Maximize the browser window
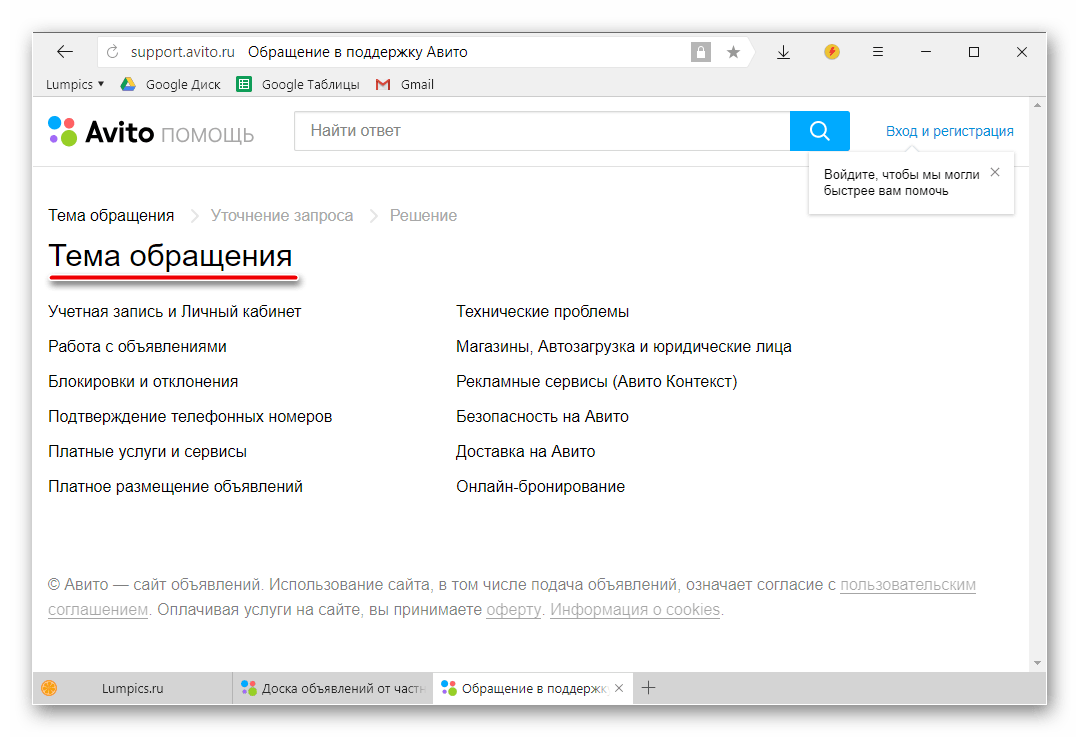Image resolution: width=1079 pixels, height=737 pixels. tap(974, 52)
